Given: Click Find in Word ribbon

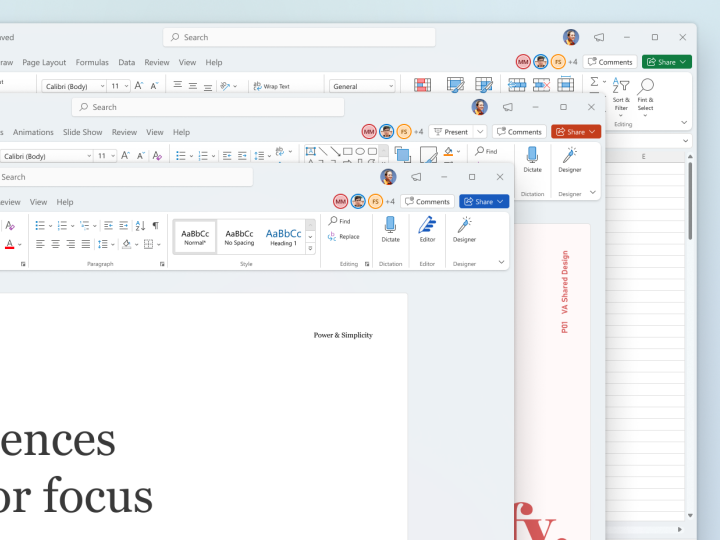Looking at the screenshot, I should pos(339,221).
